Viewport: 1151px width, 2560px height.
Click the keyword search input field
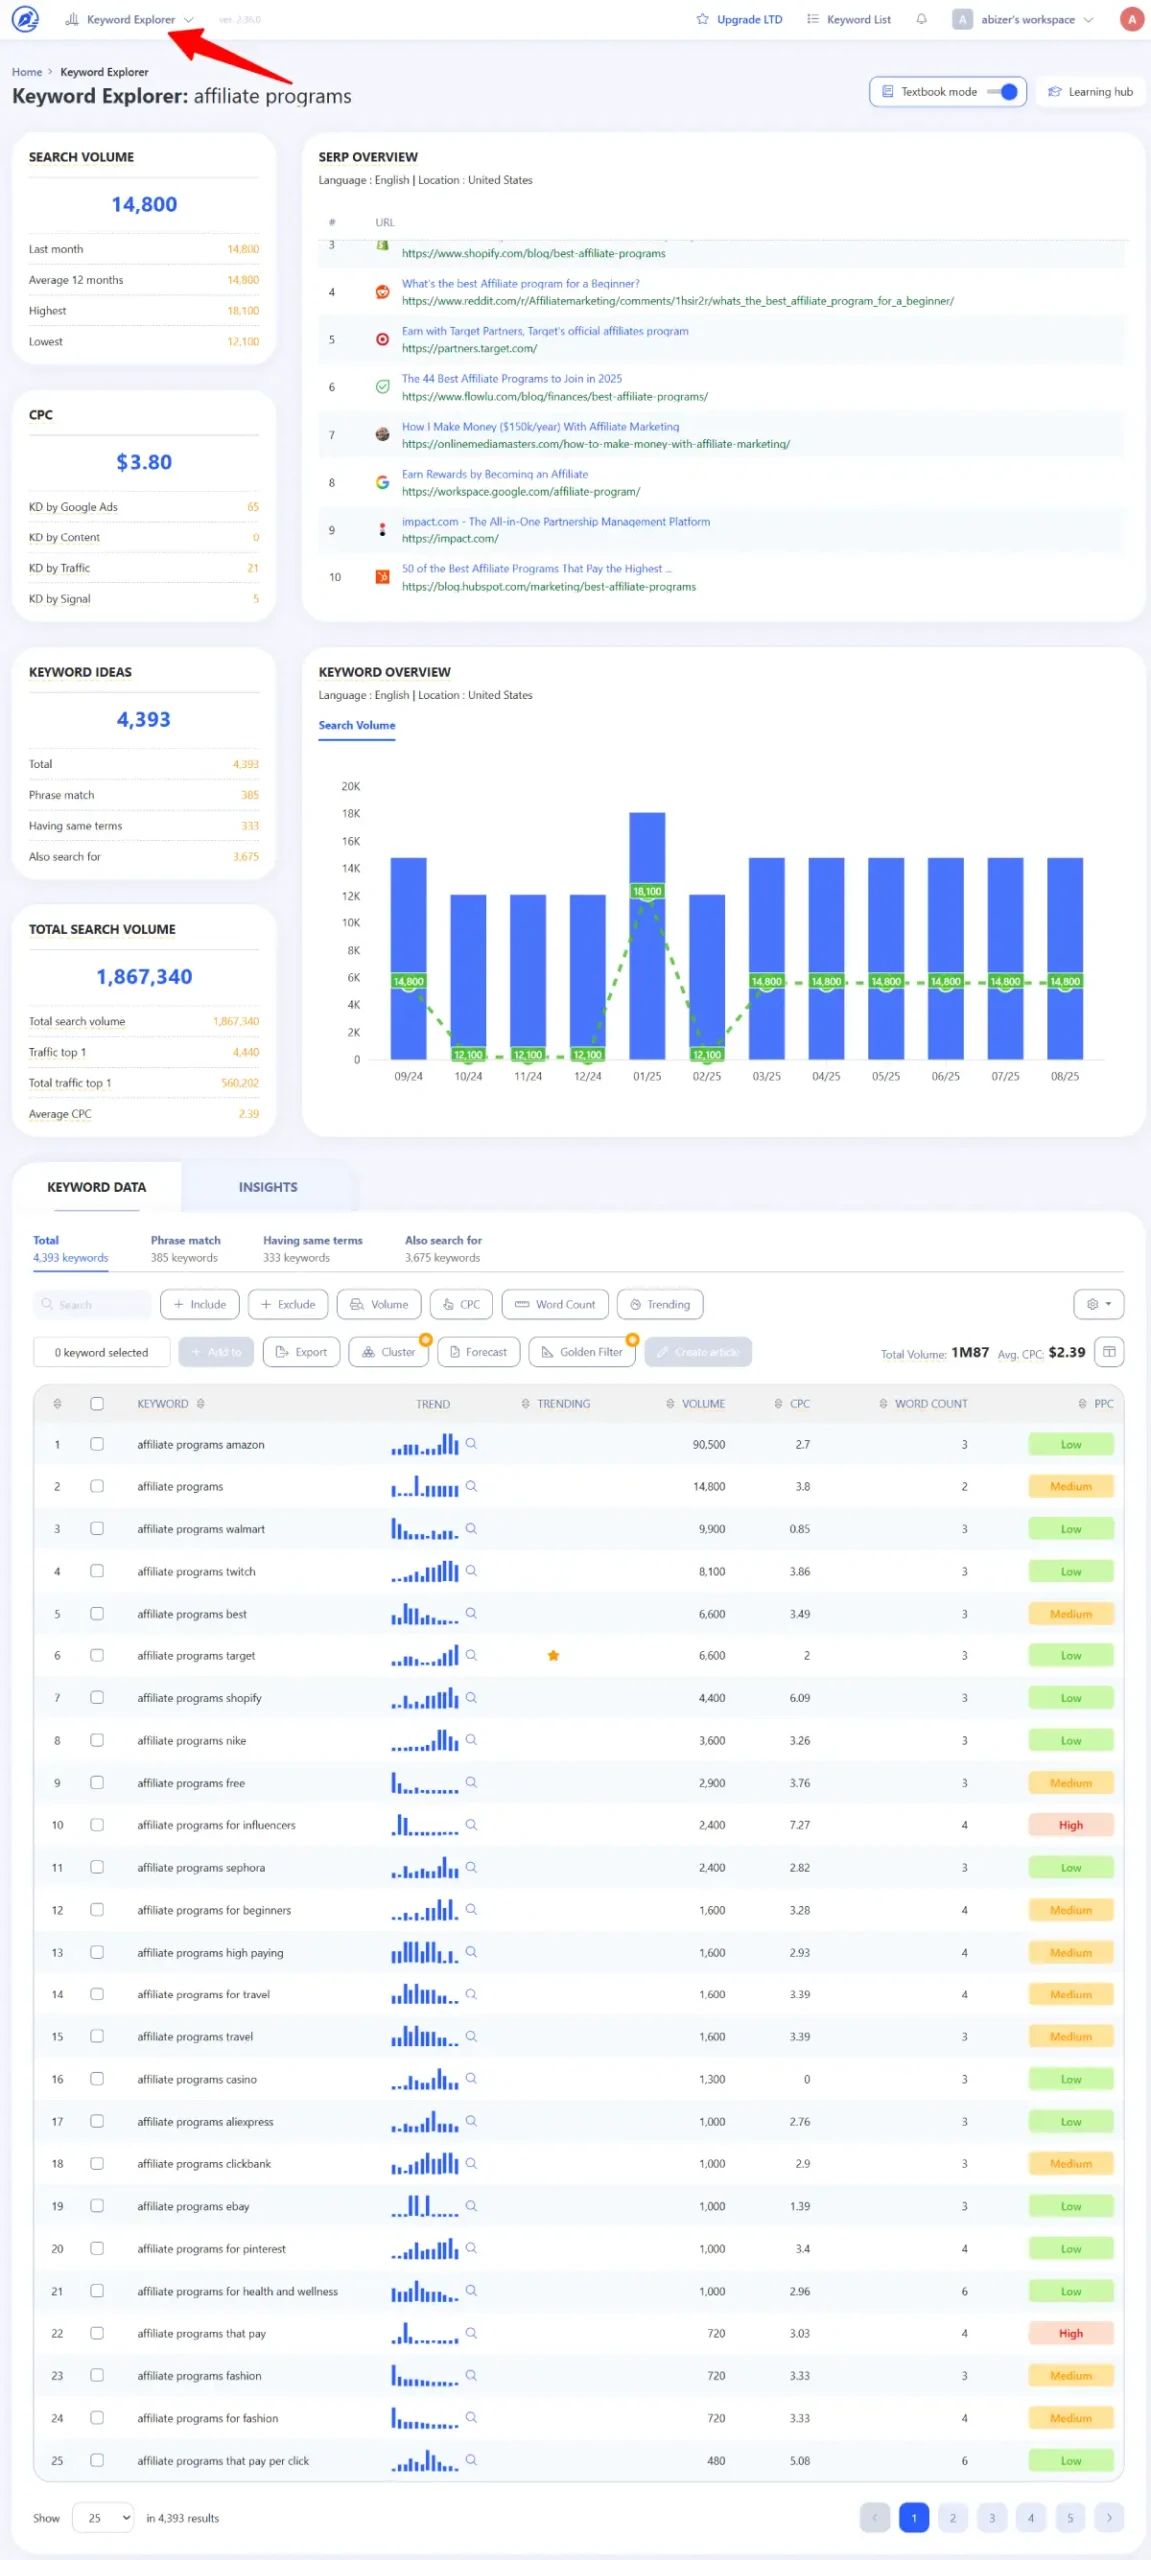click(x=95, y=1304)
